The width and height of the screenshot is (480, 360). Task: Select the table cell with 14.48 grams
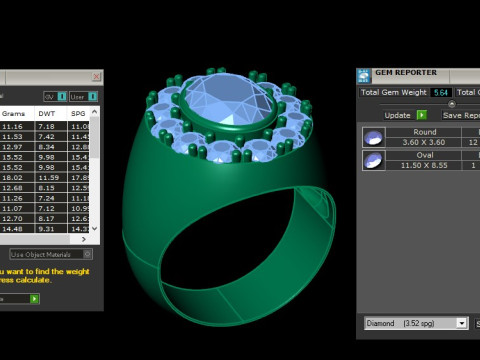click(x=17, y=229)
